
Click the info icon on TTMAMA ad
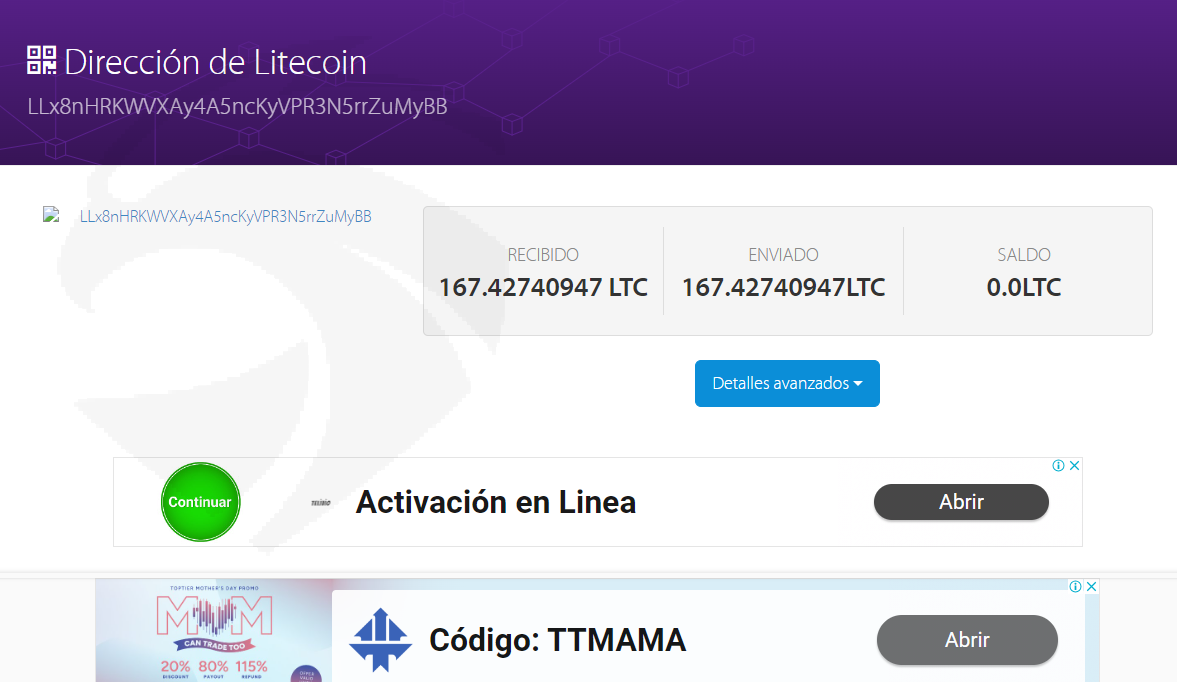[1076, 587]
